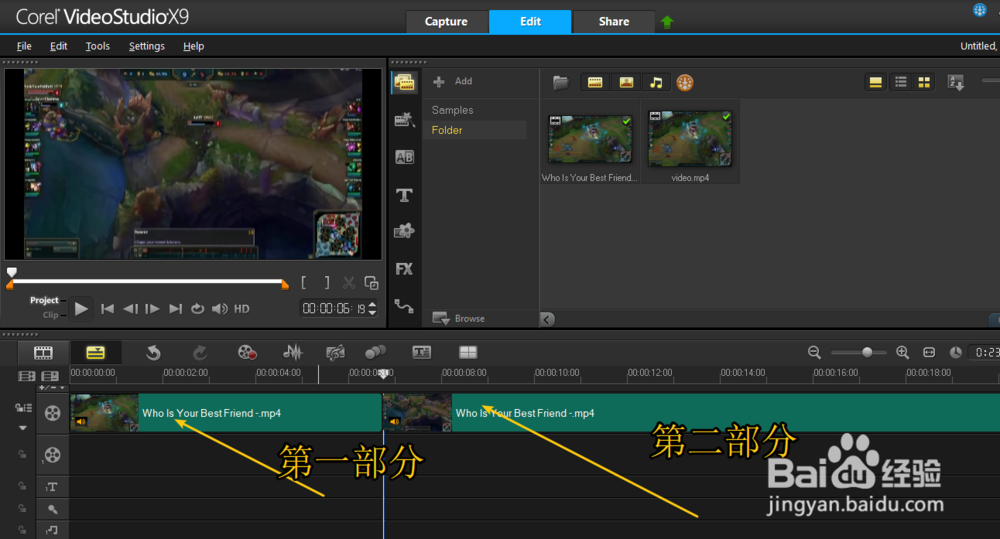The image size is (1000, 539).
Task: Open the Title library T icon
Action: [x=404, y=195]
